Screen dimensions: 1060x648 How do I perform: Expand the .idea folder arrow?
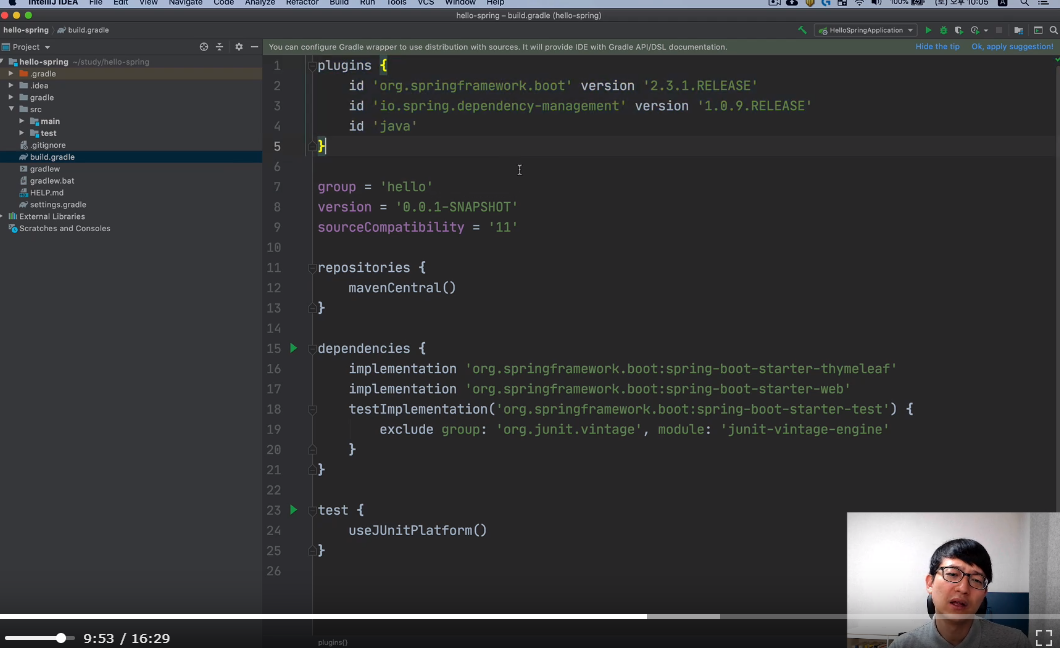(x=11, y=85)
